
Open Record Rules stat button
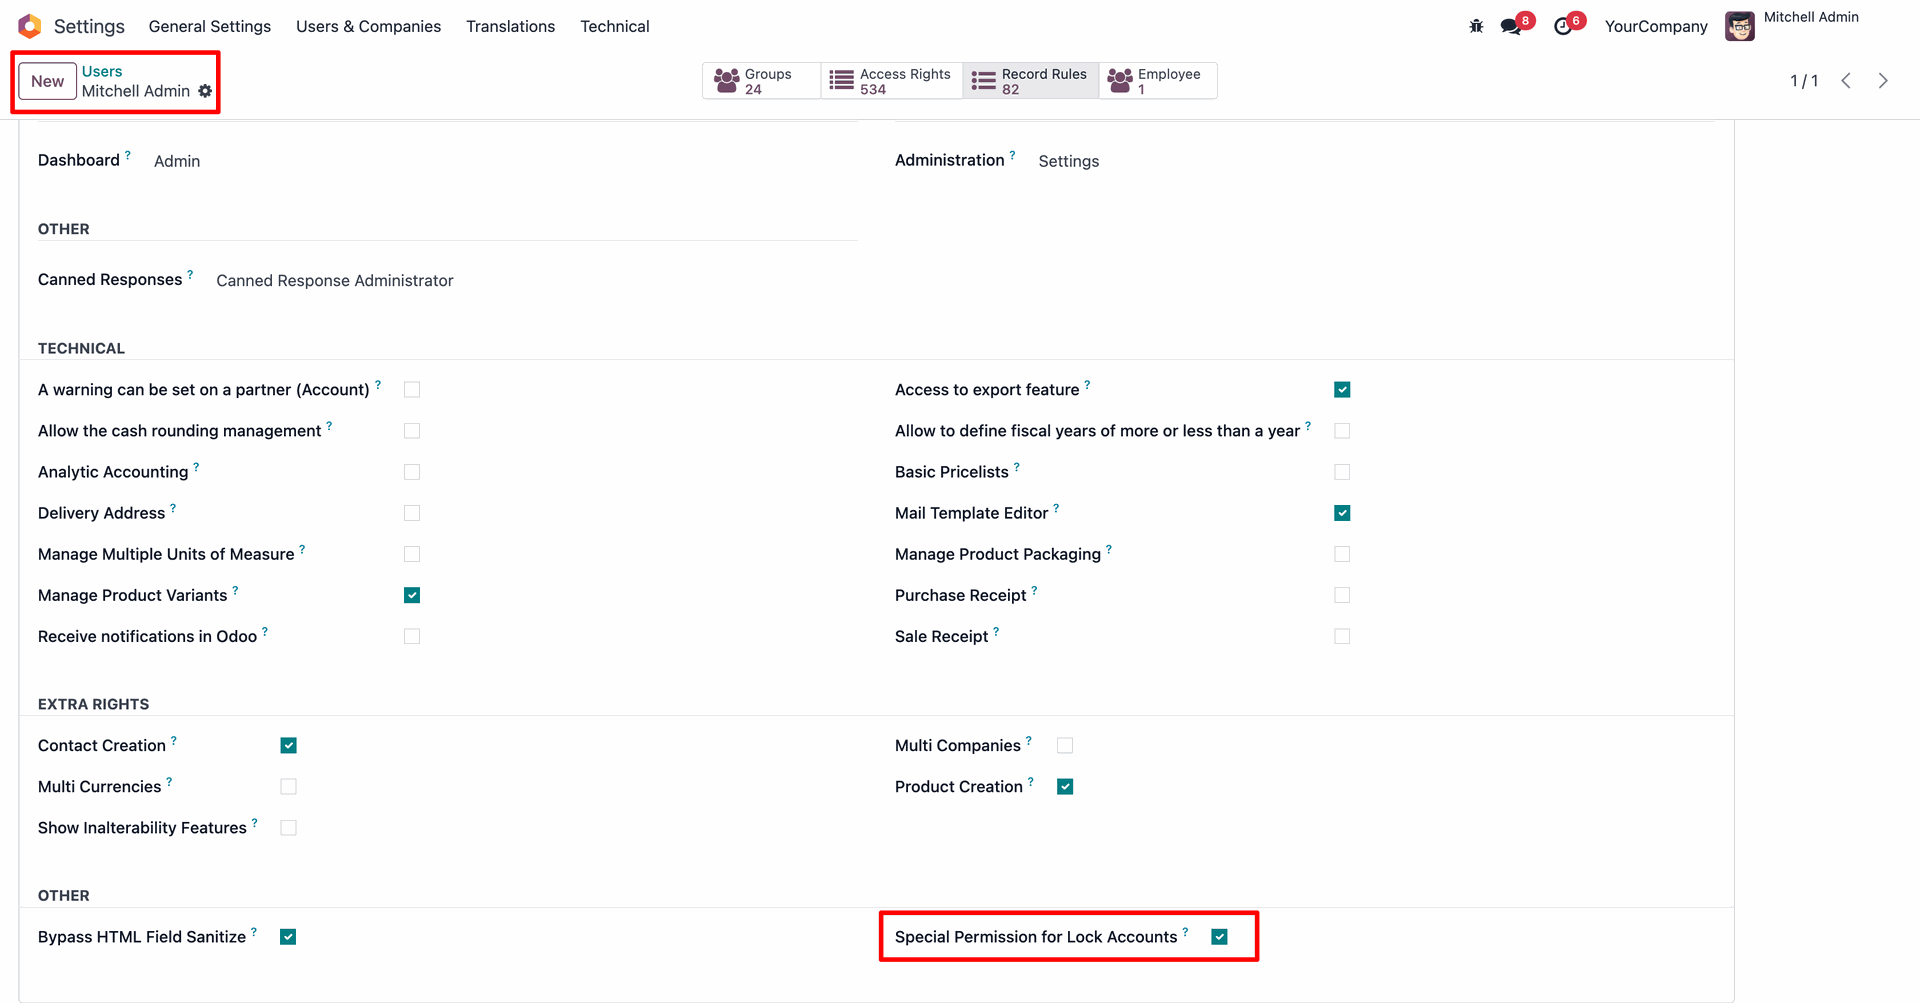[x=1030, y=81]
